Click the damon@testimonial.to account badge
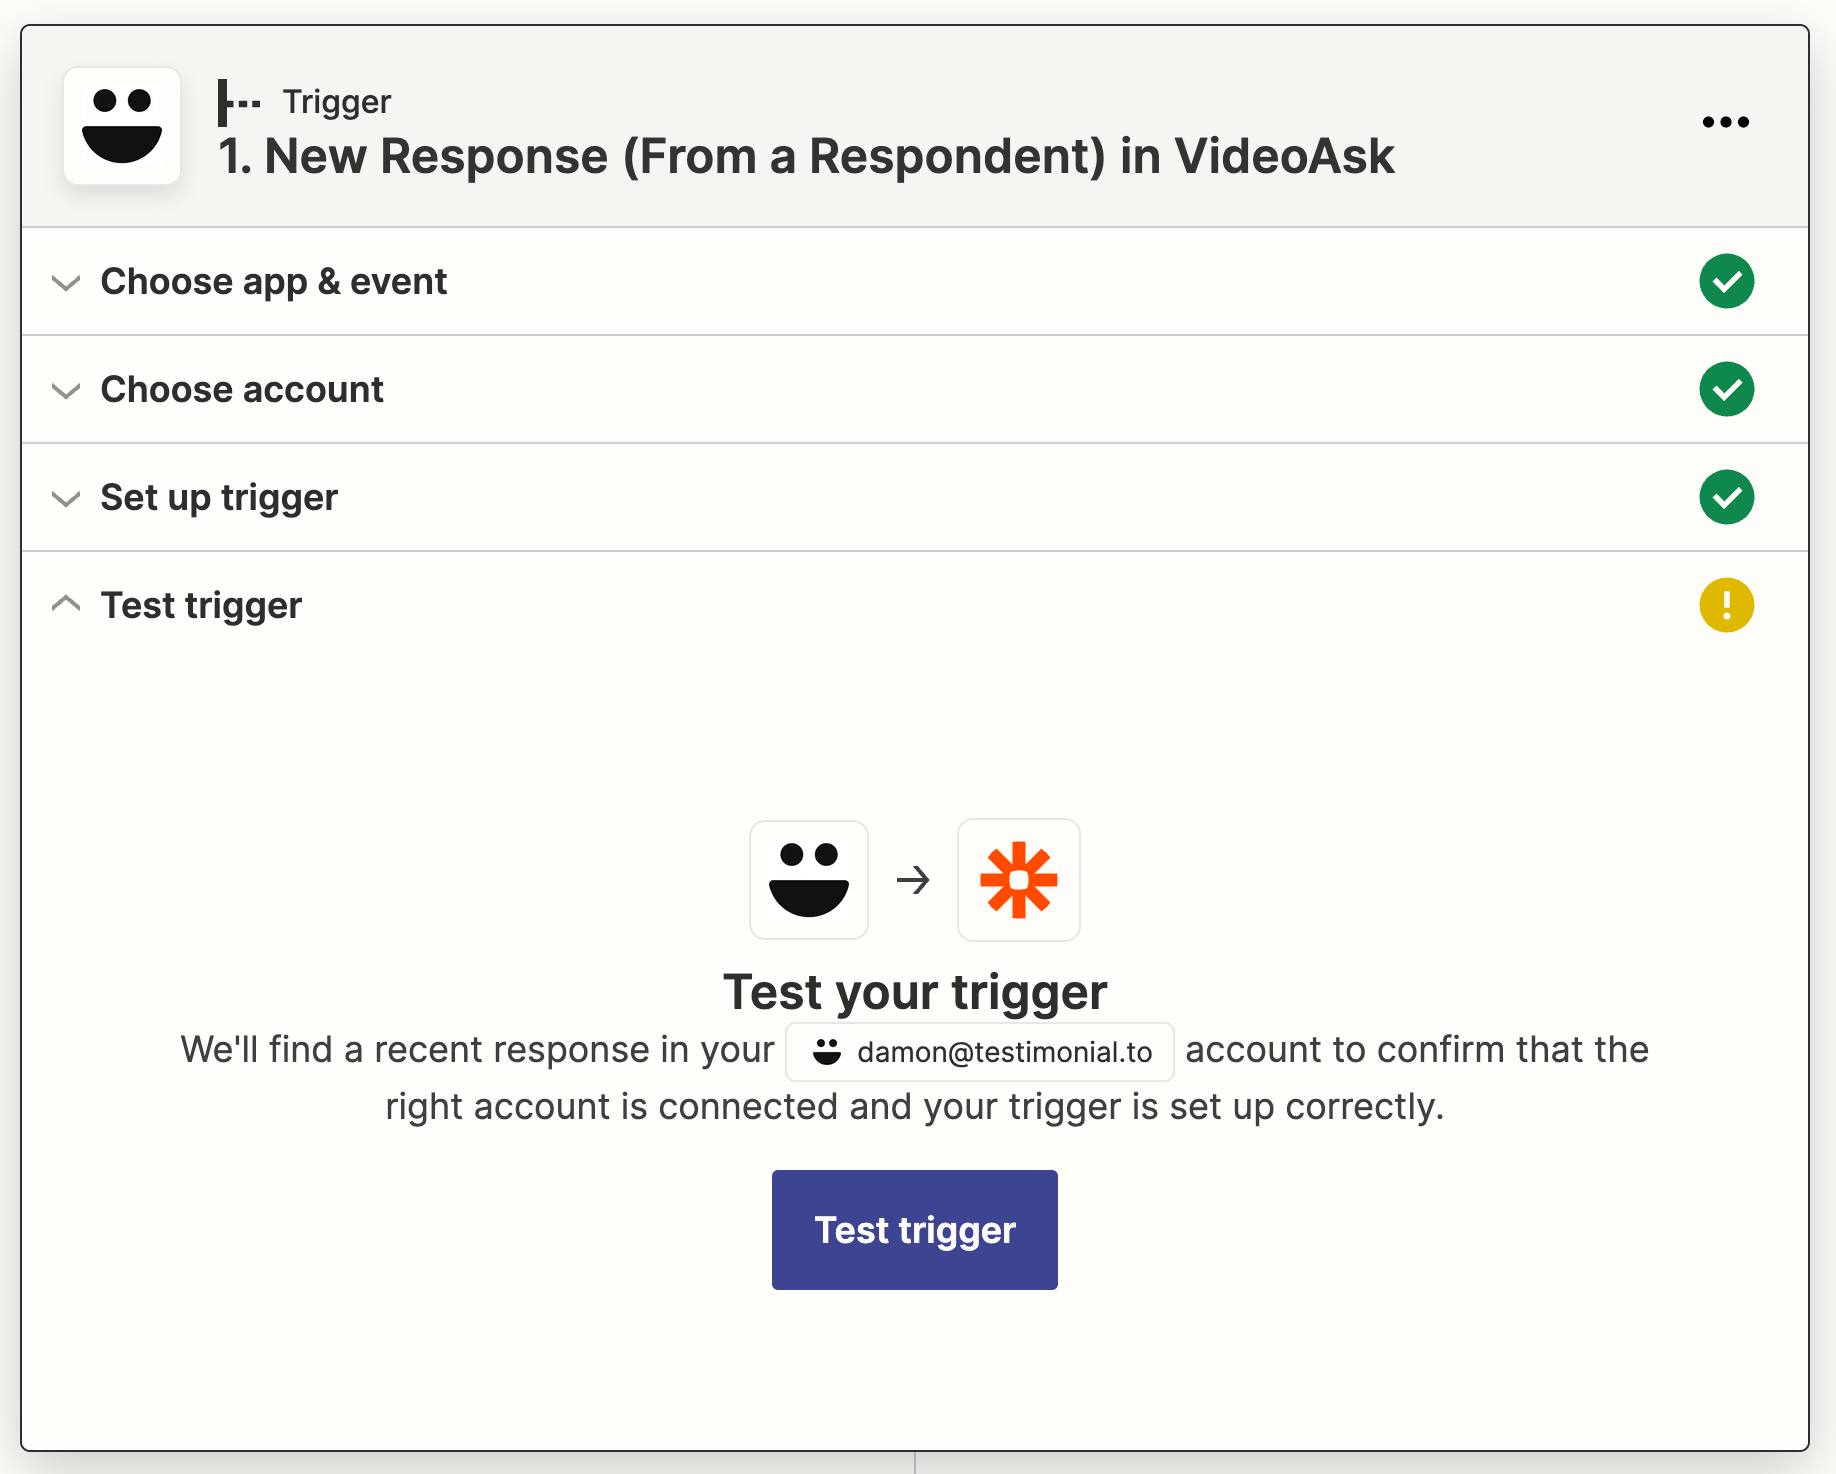This screenshot has width=1836, height=1474. pos(980,1052)
